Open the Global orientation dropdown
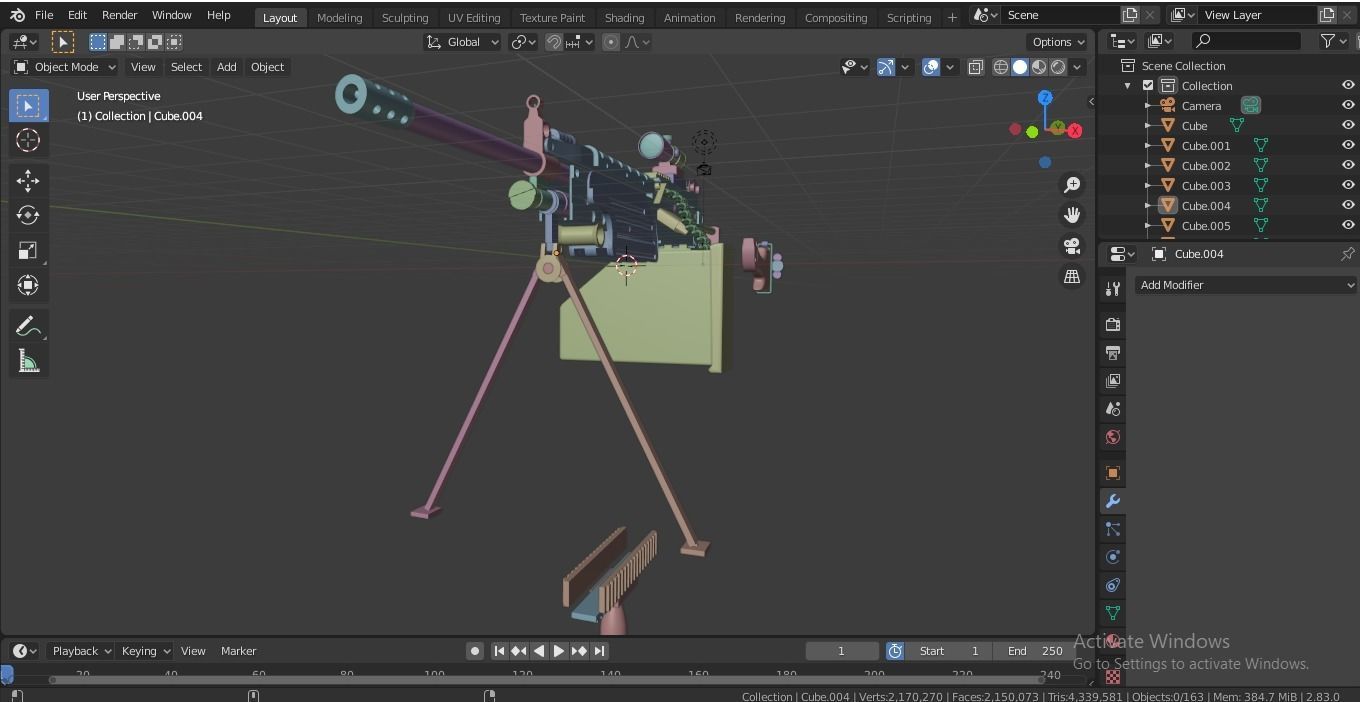 click(x=462, y=42)
